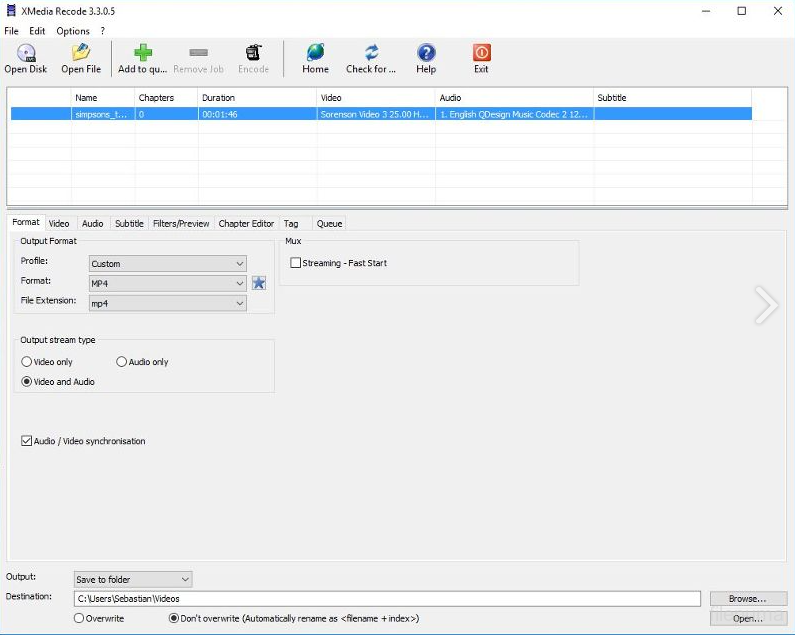
Task: Open the Format dropdown showing MP4
Action: 167,283
